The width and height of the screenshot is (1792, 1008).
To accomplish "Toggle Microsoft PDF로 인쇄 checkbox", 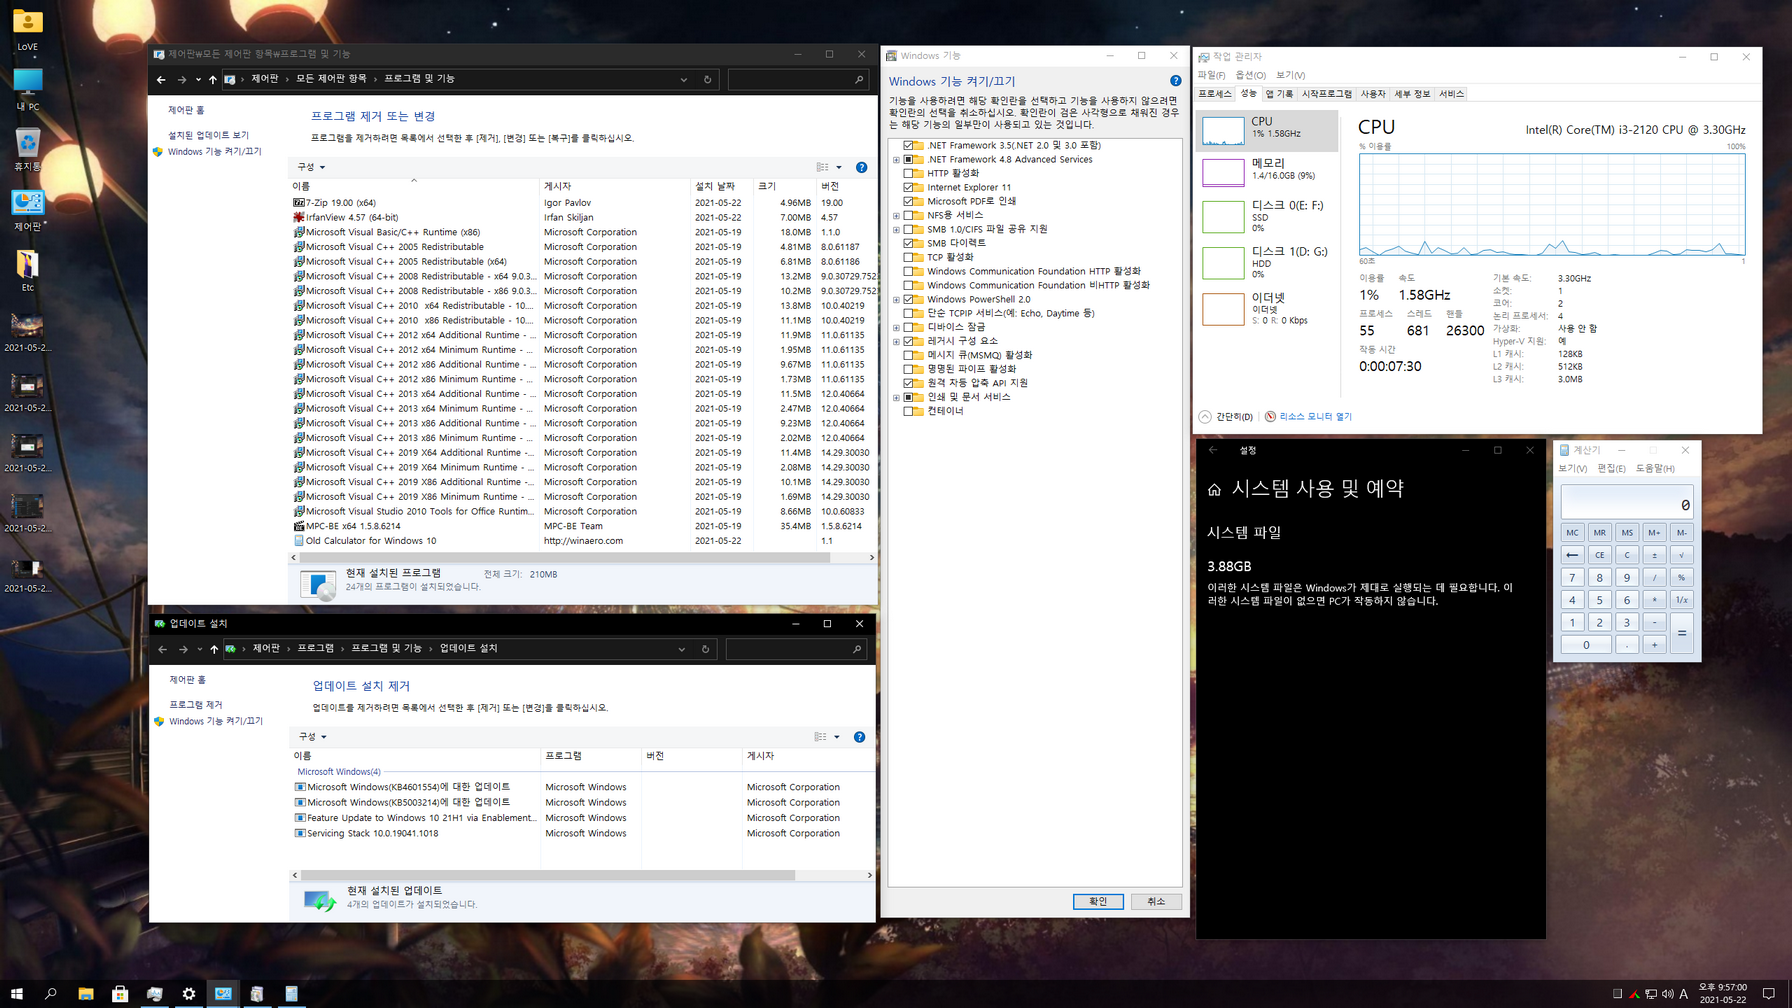I will pyautogui.click(x=909, y=201).
